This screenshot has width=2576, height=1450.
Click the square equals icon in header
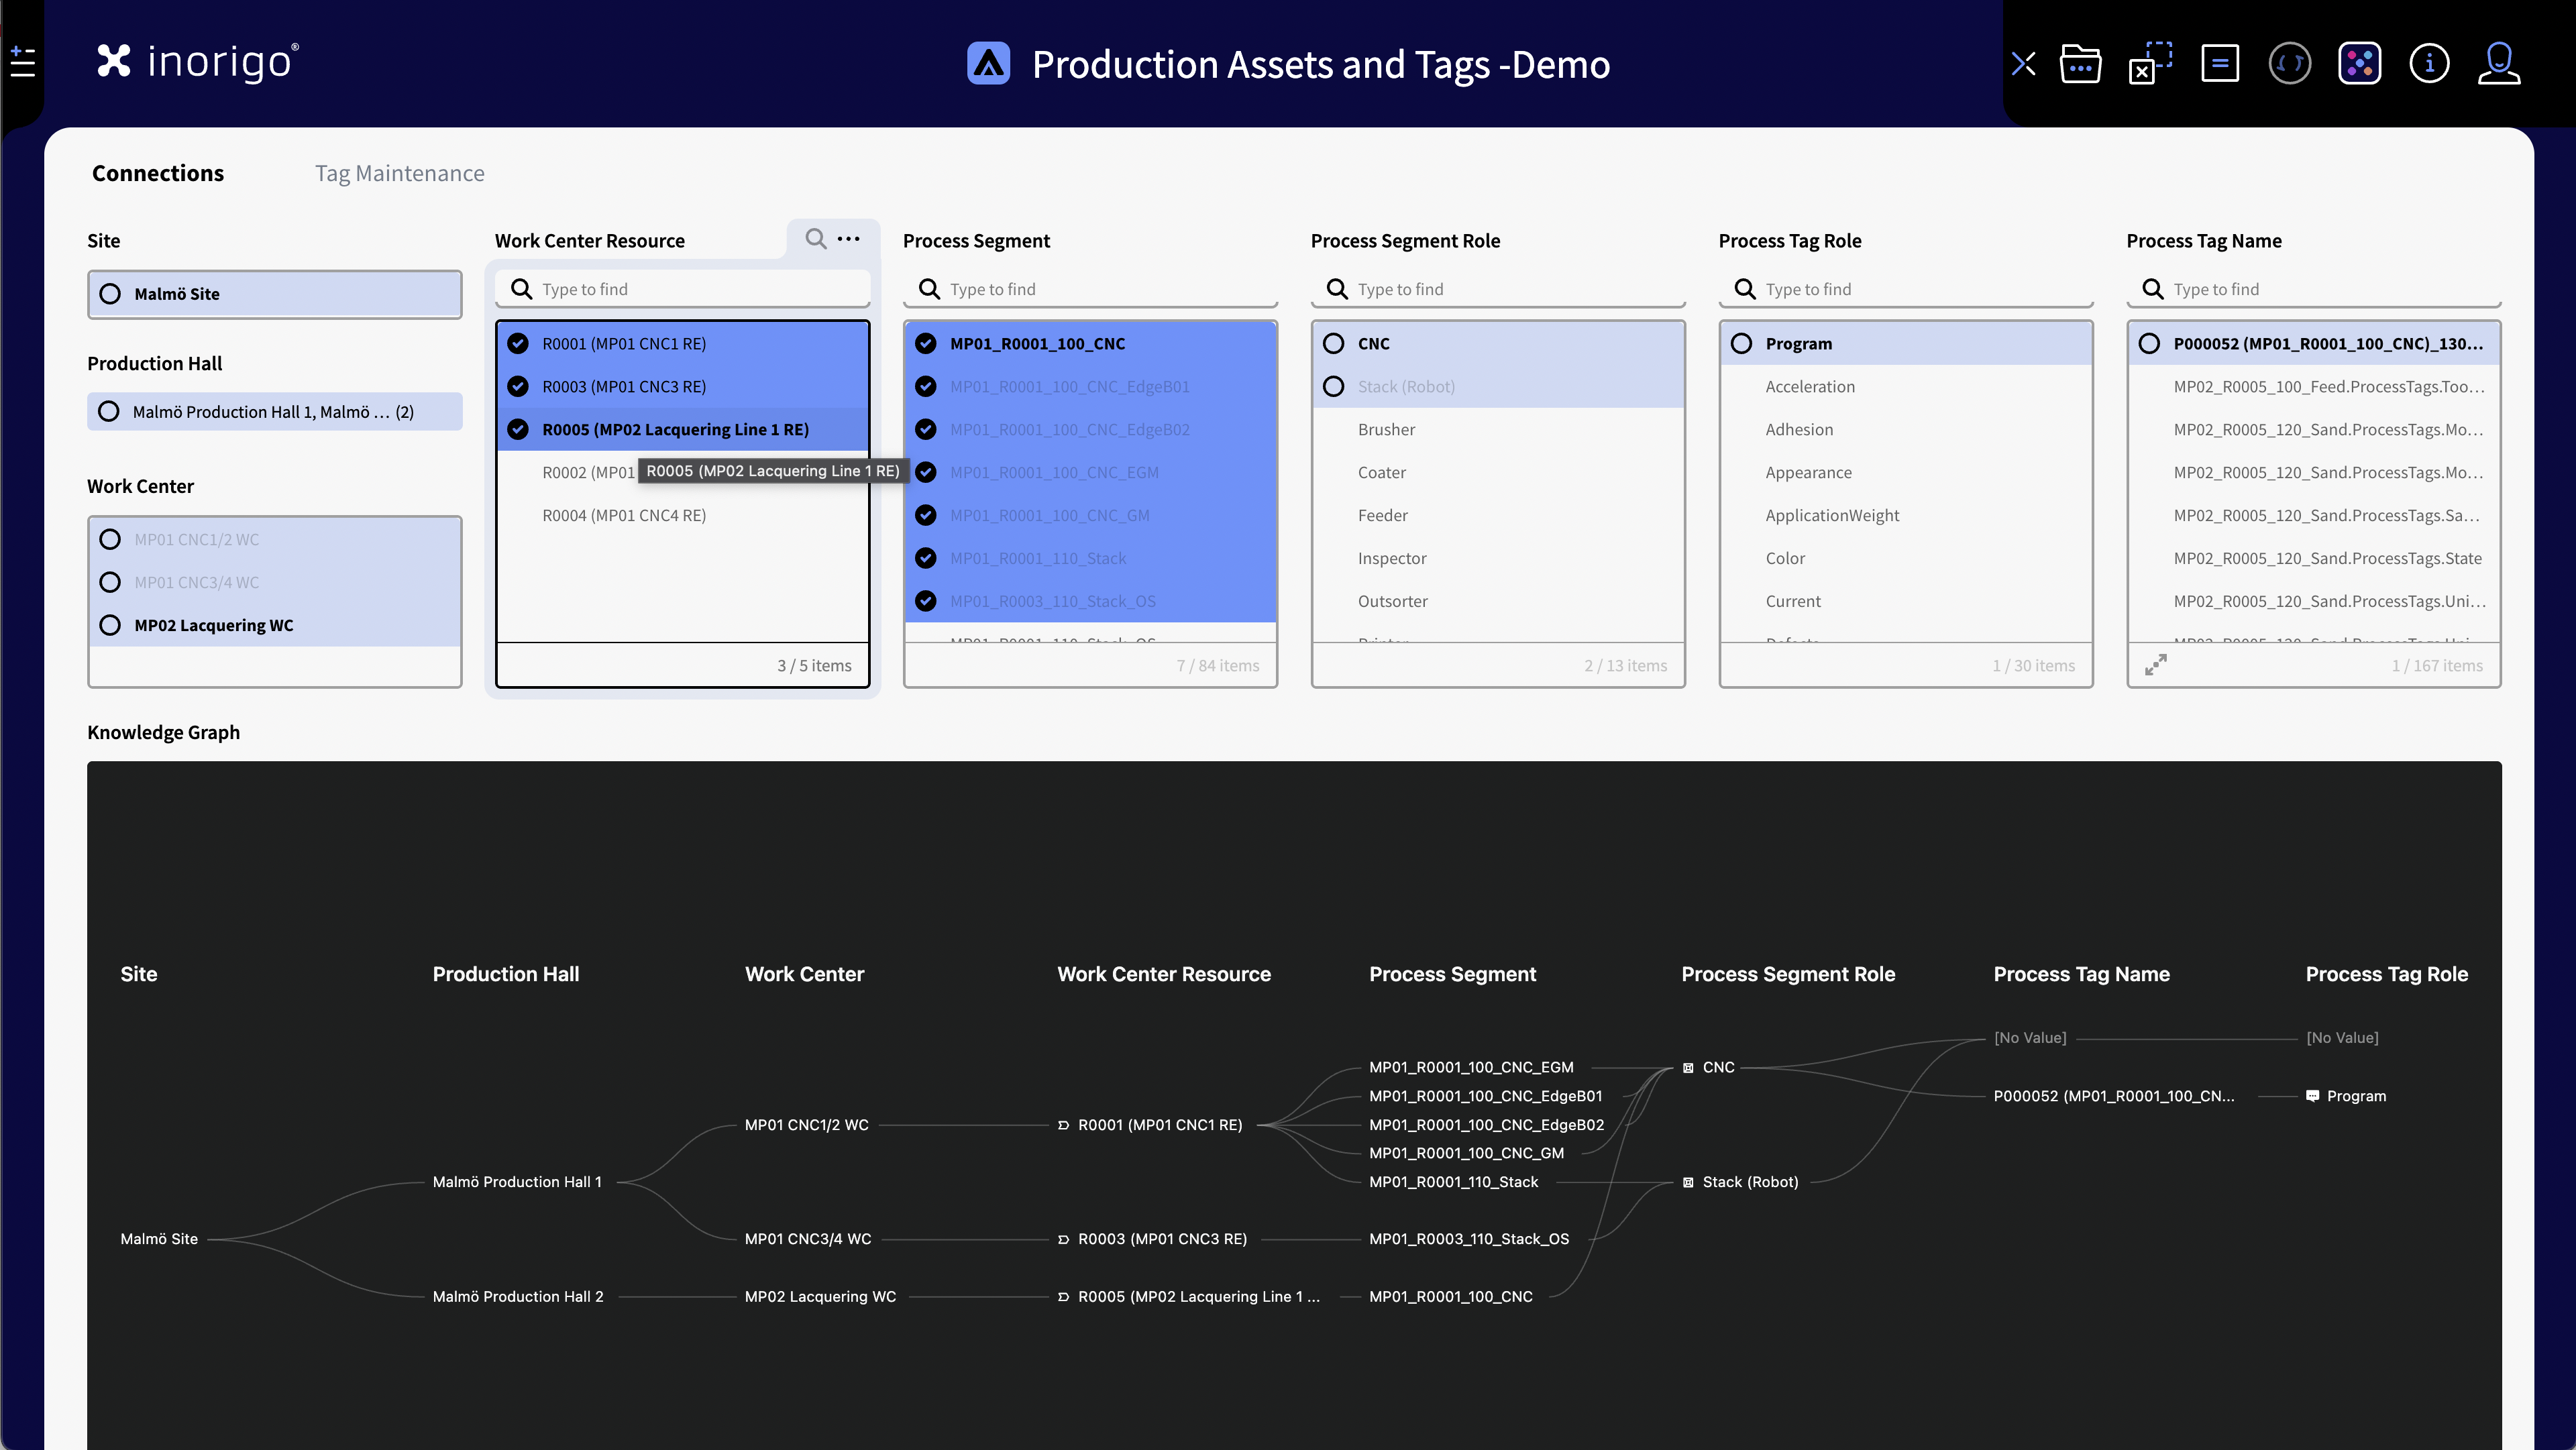pos(2219,64)
